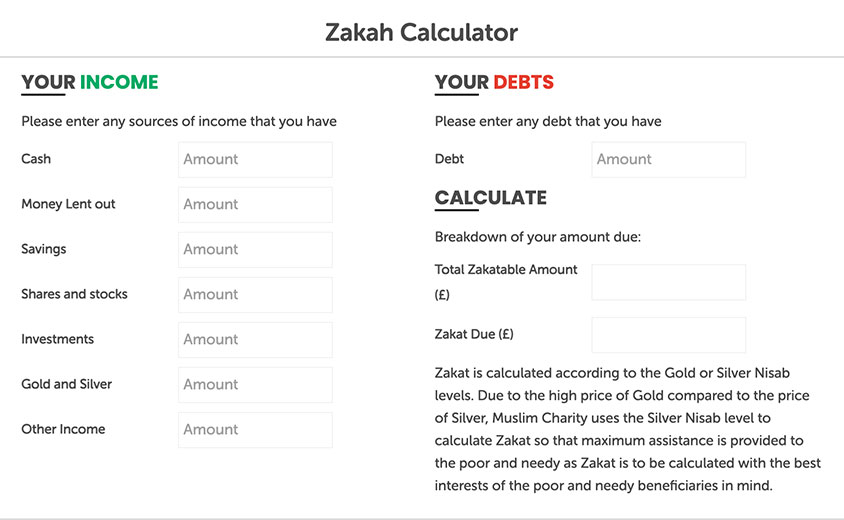Click the Gold and Silver amount field
The image size is (844, 520).
point(255,384)
